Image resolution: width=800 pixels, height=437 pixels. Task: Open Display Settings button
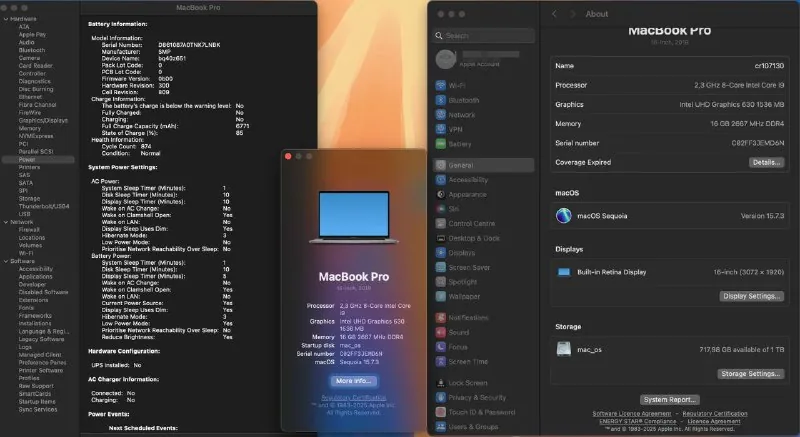click(752, 296)
